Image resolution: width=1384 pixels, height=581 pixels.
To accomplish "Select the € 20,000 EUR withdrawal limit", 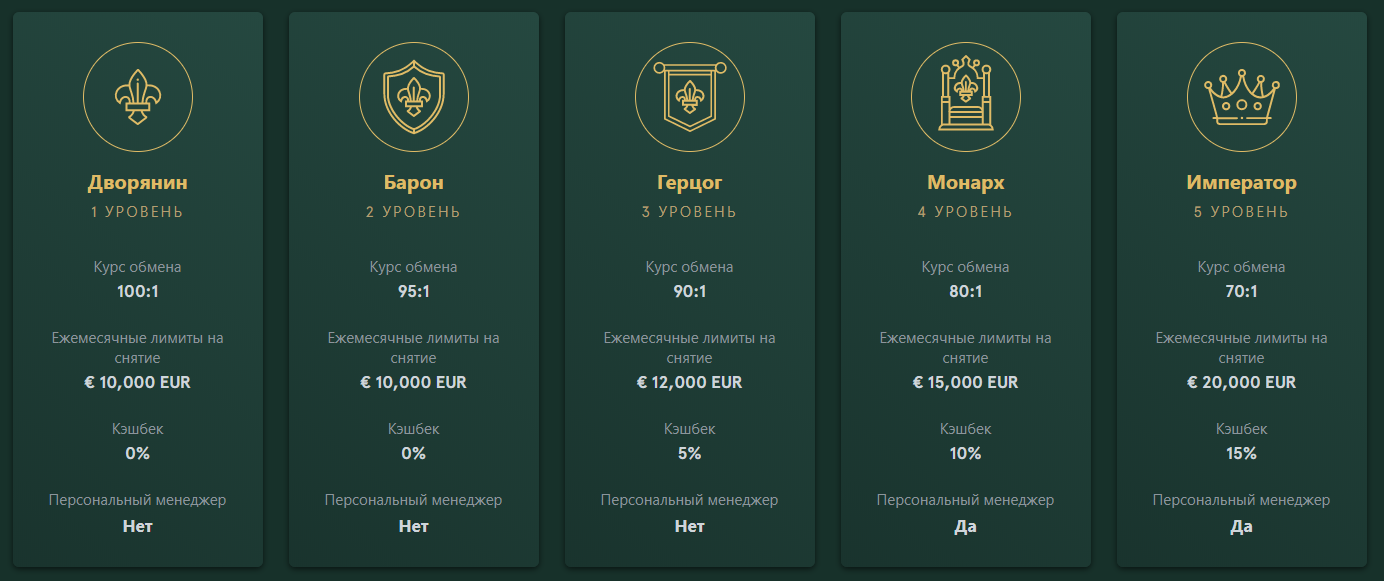I will click(1242, 382).
